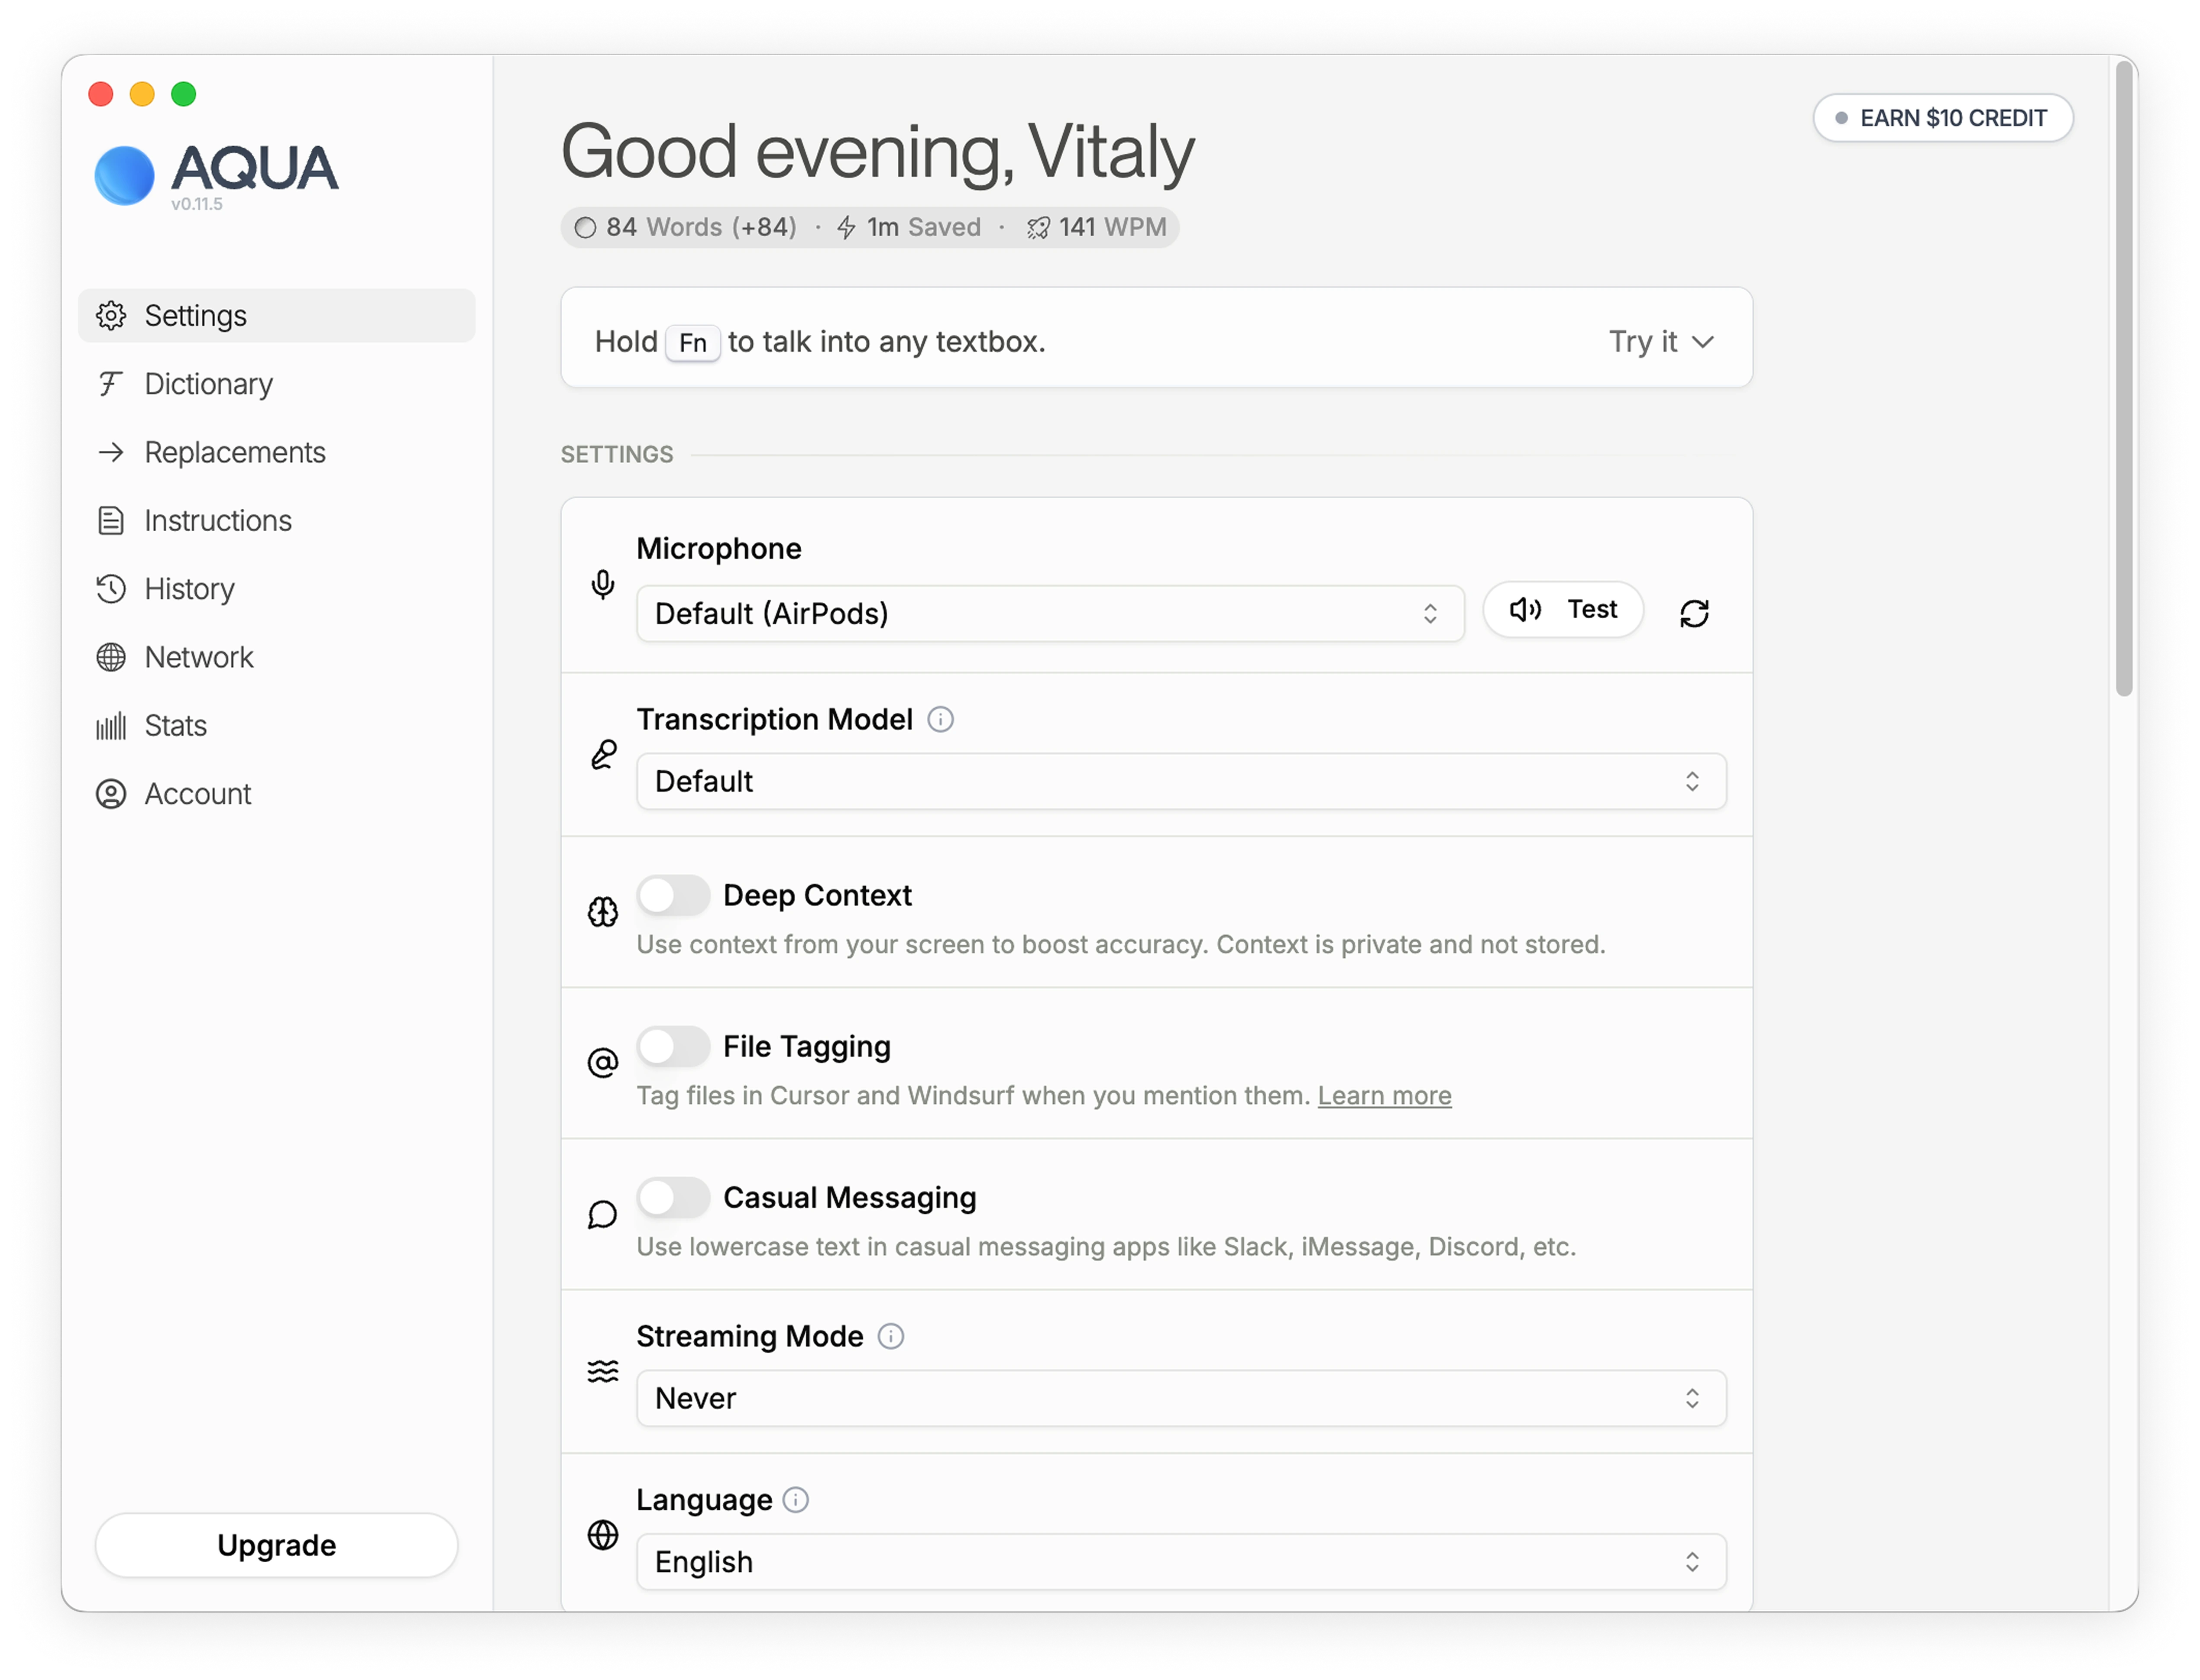
Task: Click the @ icon beside File Tagging
Action: [602, 1062]
